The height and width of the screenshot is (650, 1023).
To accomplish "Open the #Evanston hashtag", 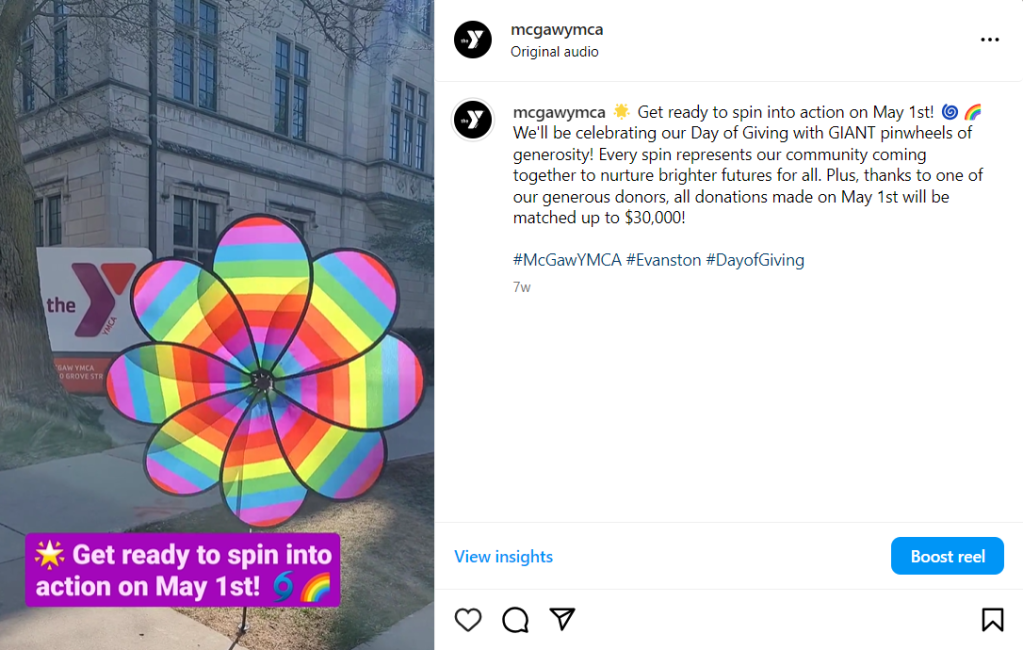I will [x=663, y=260].
